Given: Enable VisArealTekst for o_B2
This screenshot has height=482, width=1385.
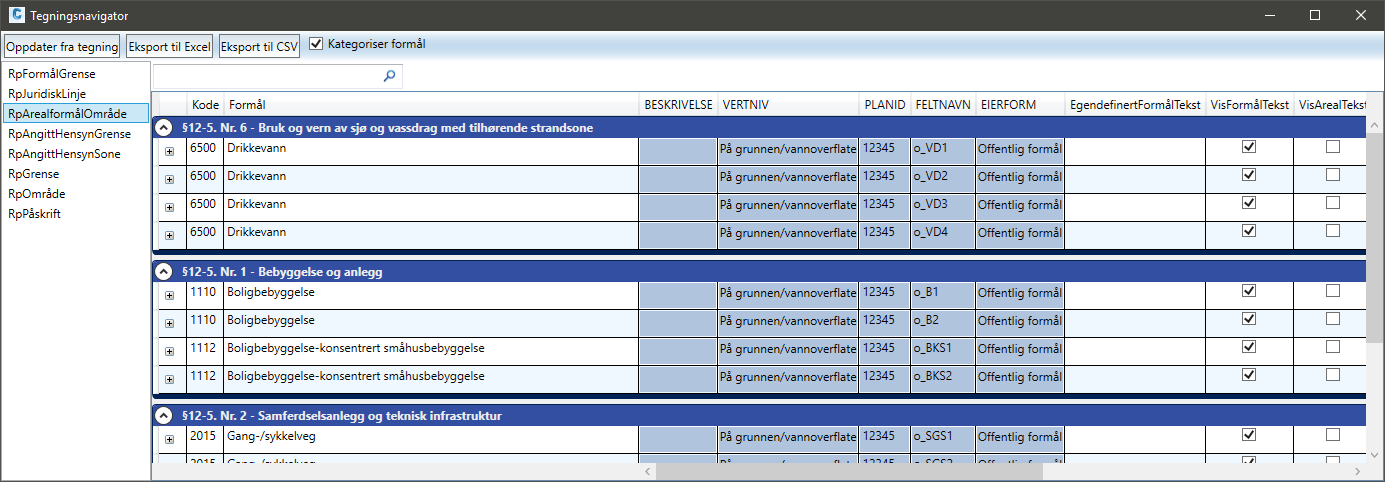Looking at the screenshot, I should coord(1332,319).
